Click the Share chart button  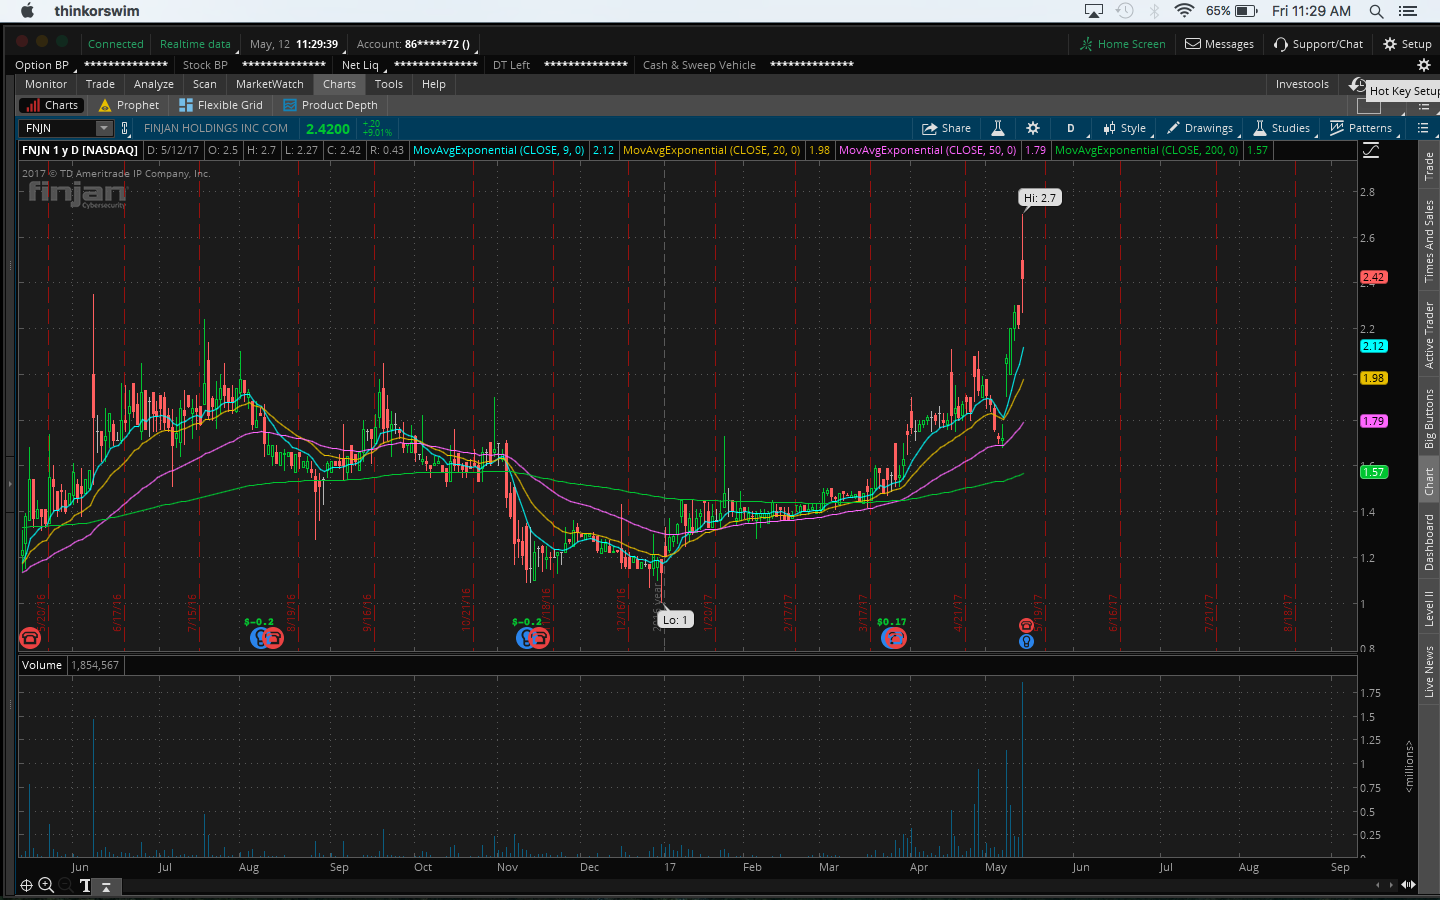click(946, 128)
